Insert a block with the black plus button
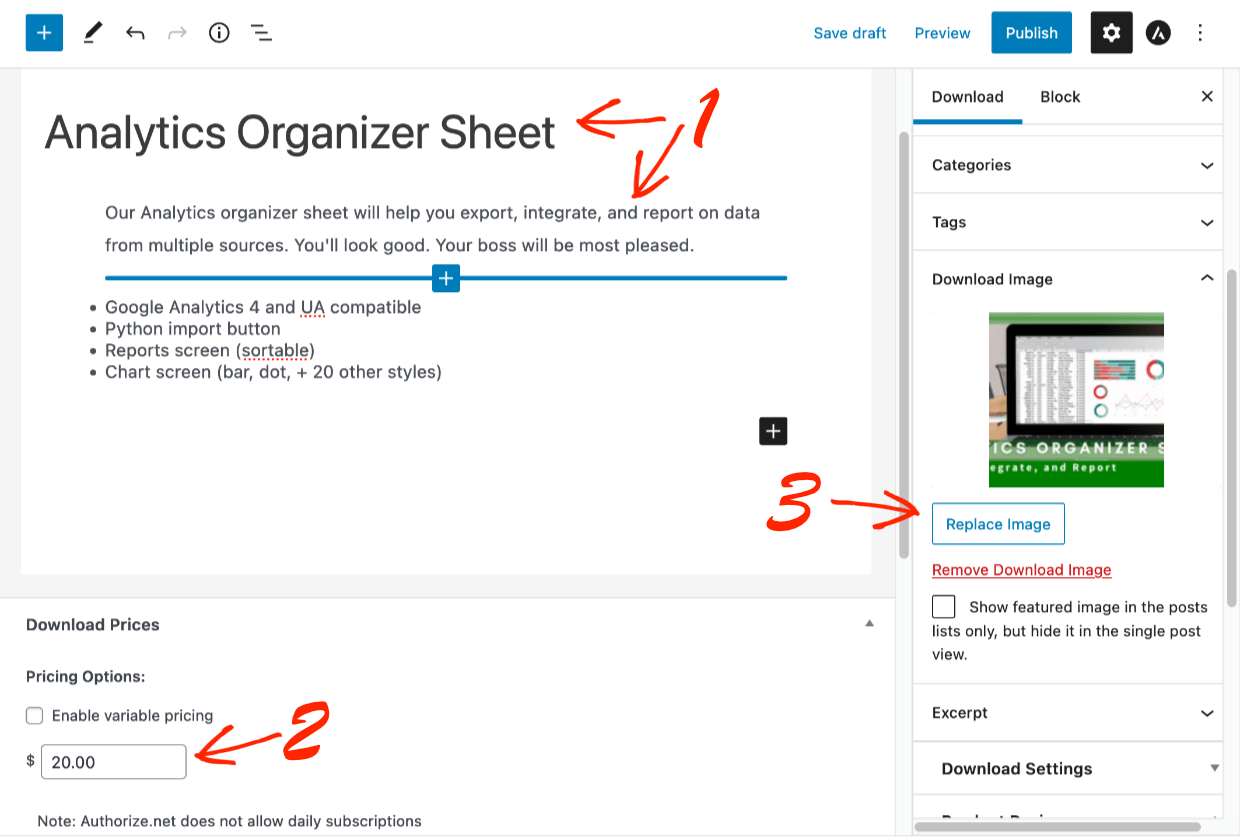The width and height of the screenshot is (1240, 837). 772,431
